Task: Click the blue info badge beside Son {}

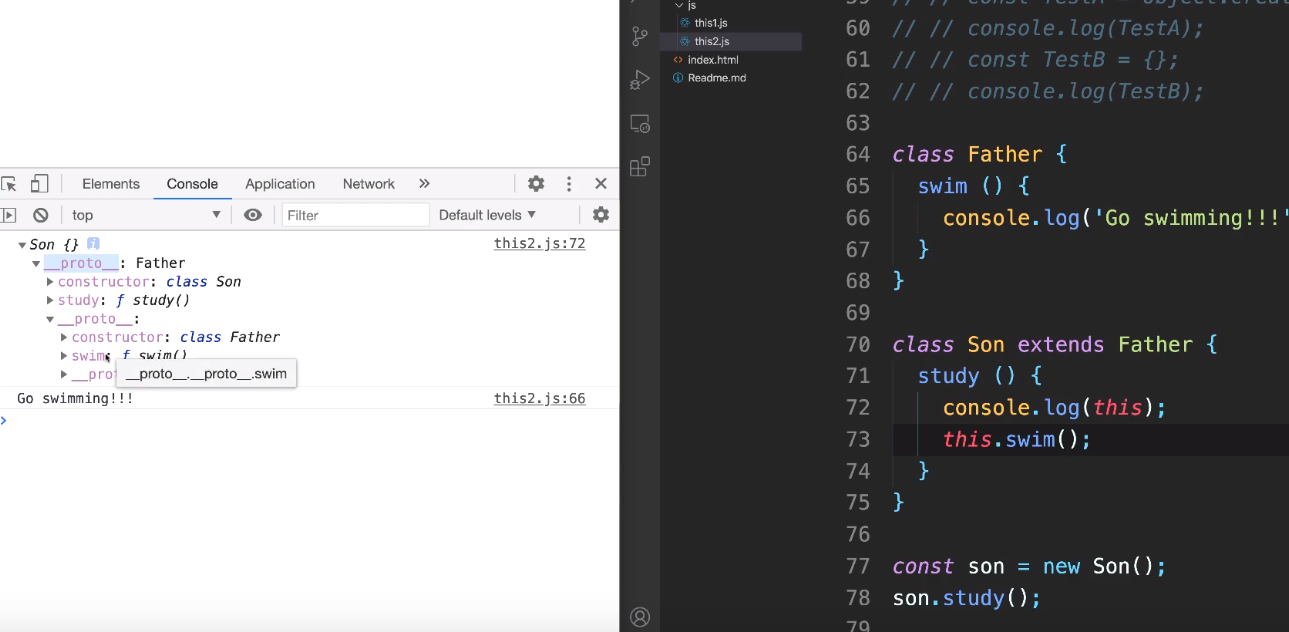Action: coord(93,244)
